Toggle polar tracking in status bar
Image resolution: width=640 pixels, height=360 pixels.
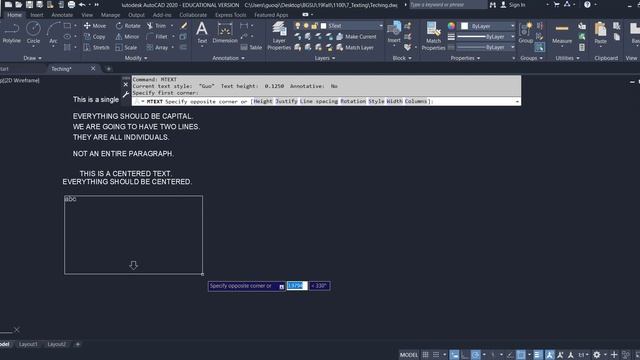click(476, 355)
